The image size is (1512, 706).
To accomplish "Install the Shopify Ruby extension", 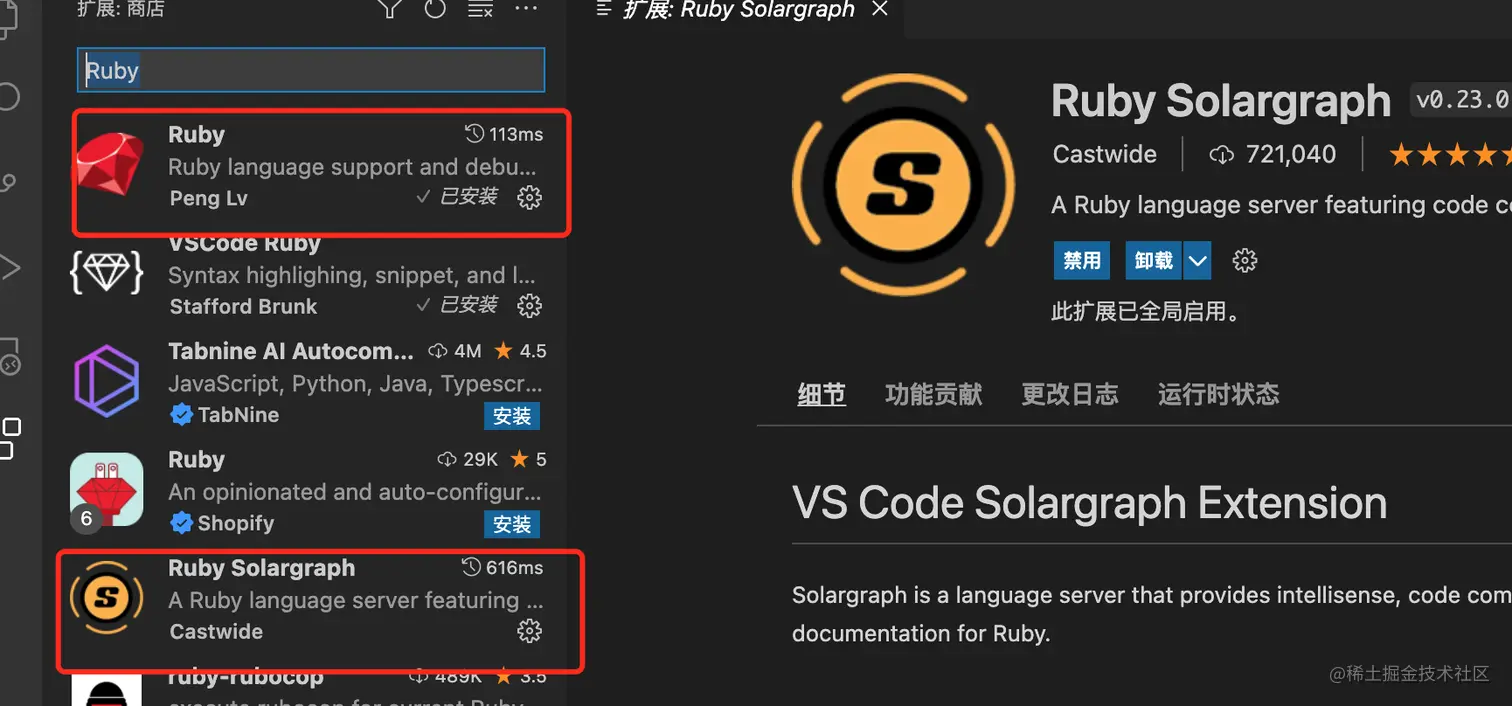I will (x=512, y=524).
